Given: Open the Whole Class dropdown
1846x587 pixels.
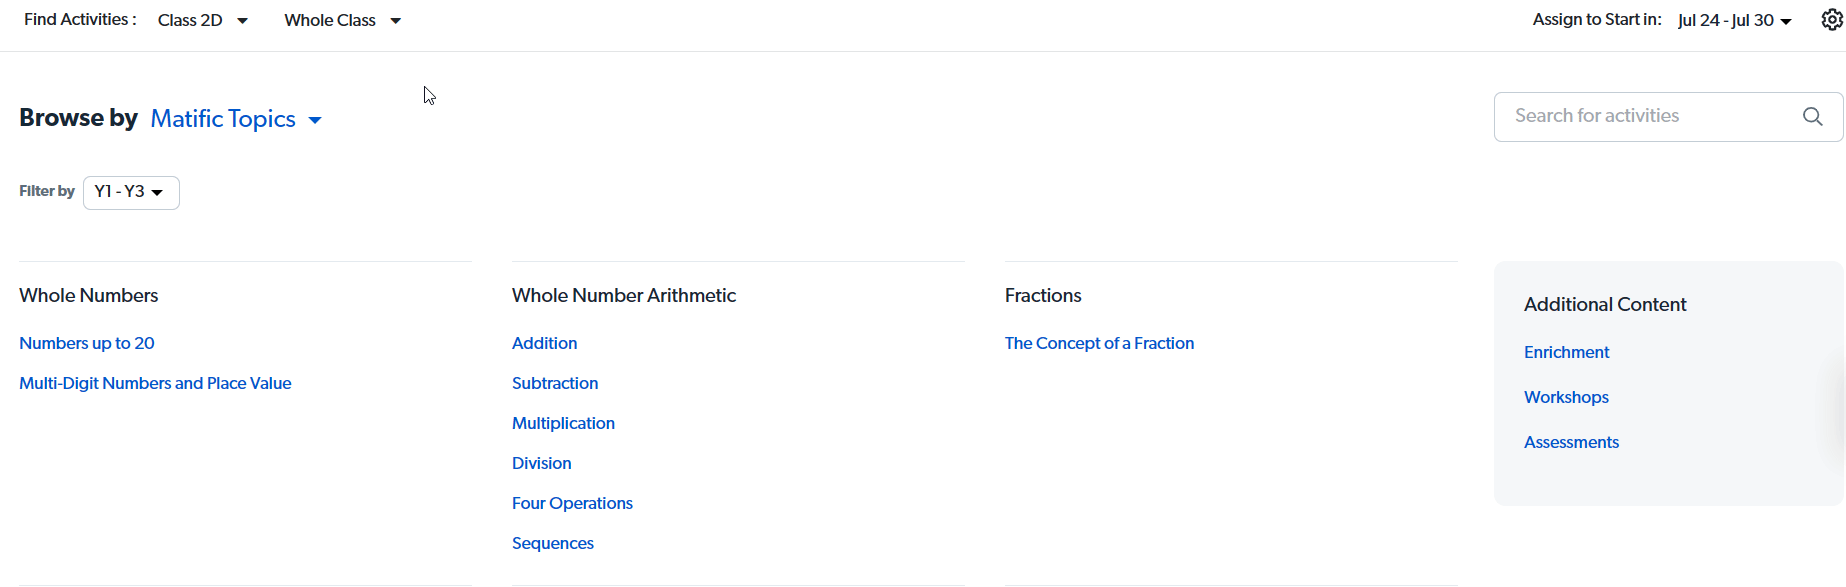Looking at the screenshot, I should tap(342, 20).
